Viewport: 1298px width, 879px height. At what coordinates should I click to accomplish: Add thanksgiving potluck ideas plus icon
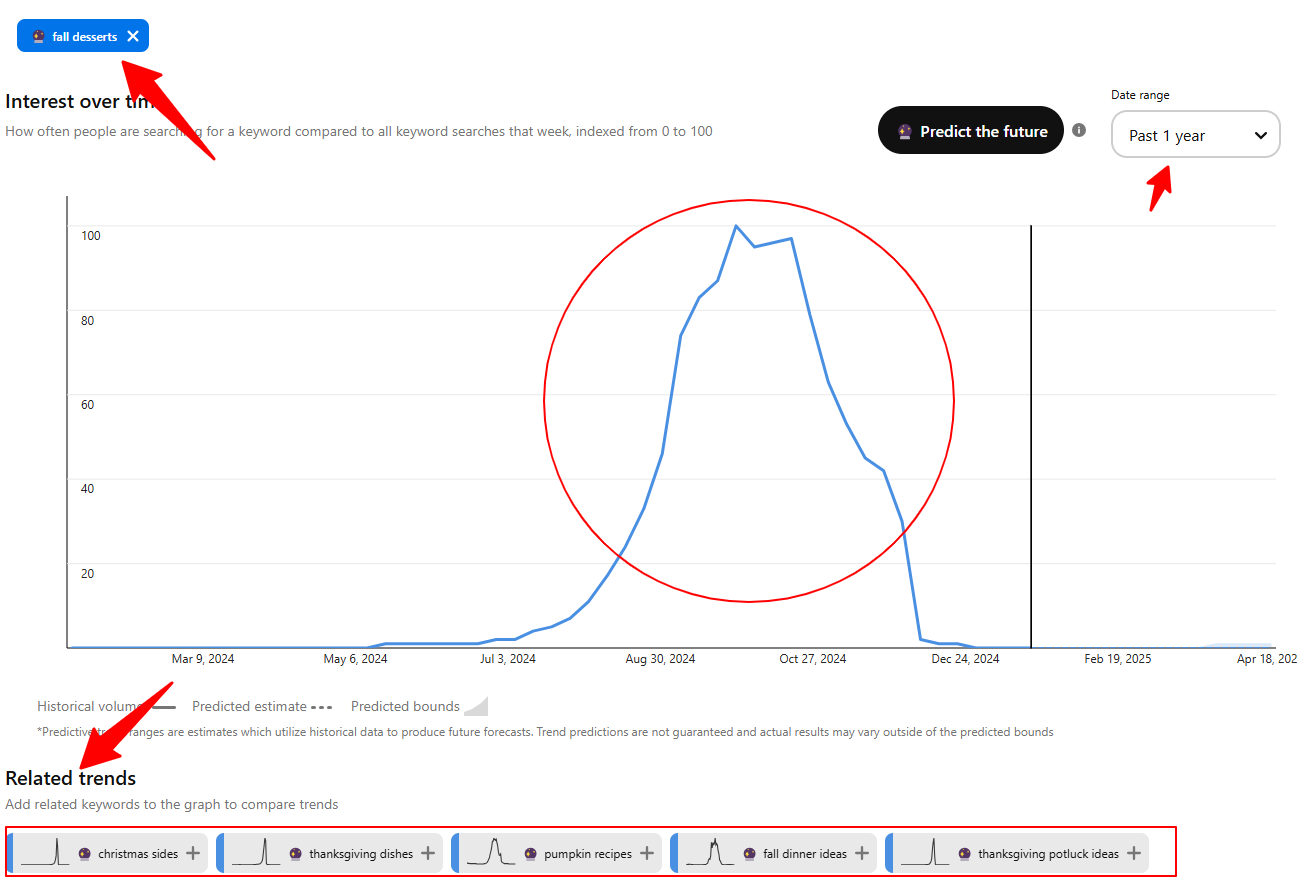1134,853
